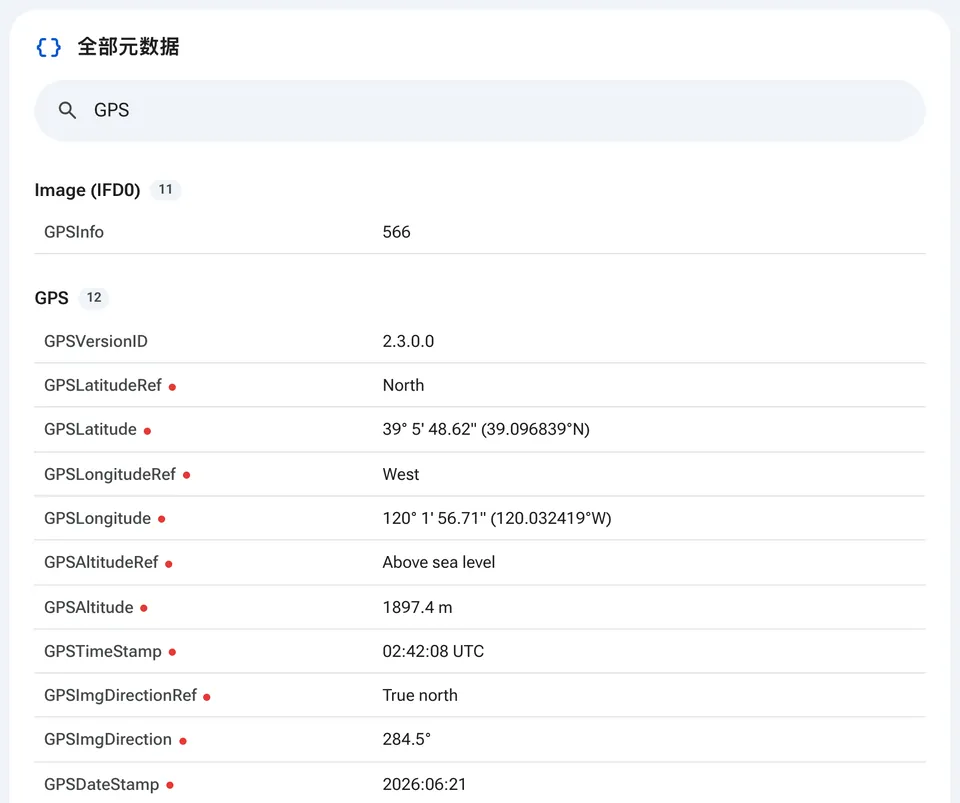The width and height of the screenshot is (960, 803).
Task: Select the True north value
Action: [420, 695]
